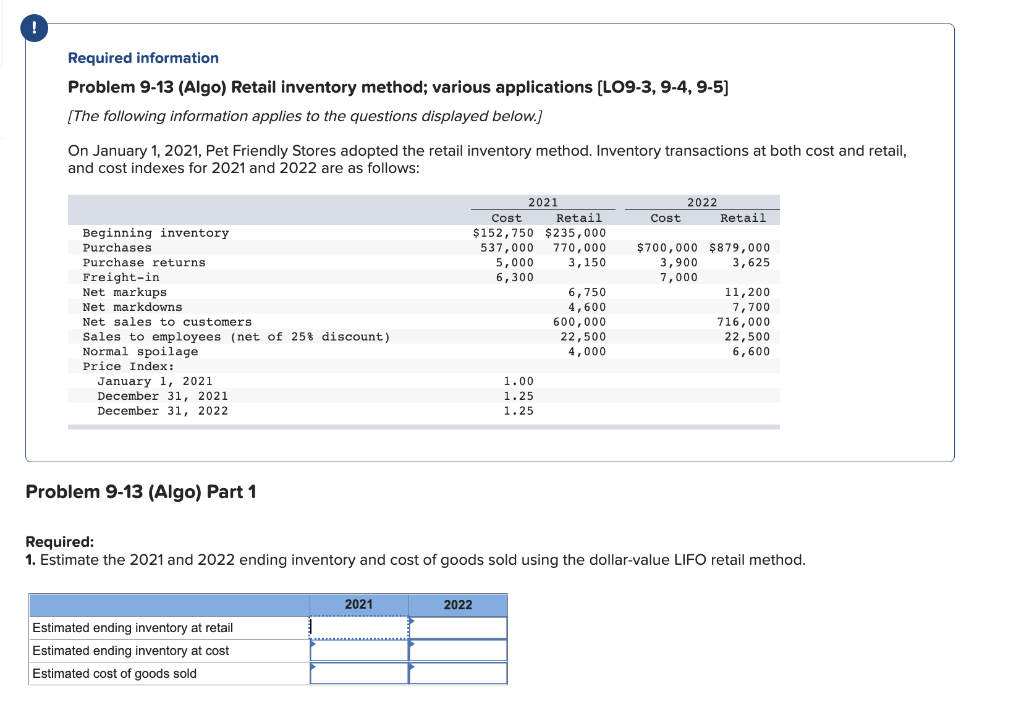This screenshot has height=710, width=1024.
Task: Click the triangle on 2022 ending inventory cost cell
Action: pyautogui.click(x=410, y=644)
